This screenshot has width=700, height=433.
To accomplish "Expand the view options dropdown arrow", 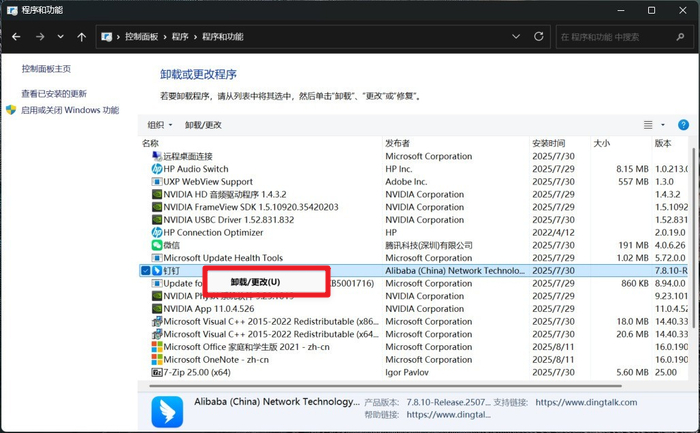I will [x=662, y=125].
